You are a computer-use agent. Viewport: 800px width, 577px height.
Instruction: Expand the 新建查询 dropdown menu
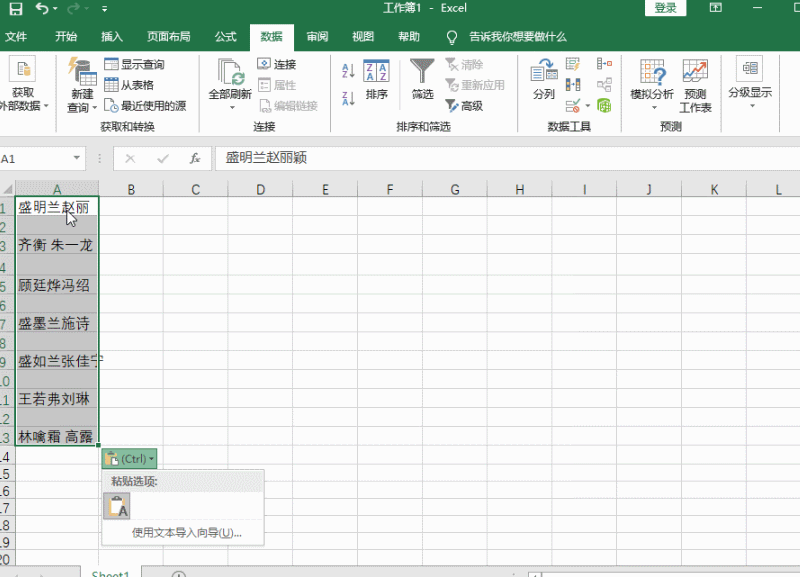[80, 90]
